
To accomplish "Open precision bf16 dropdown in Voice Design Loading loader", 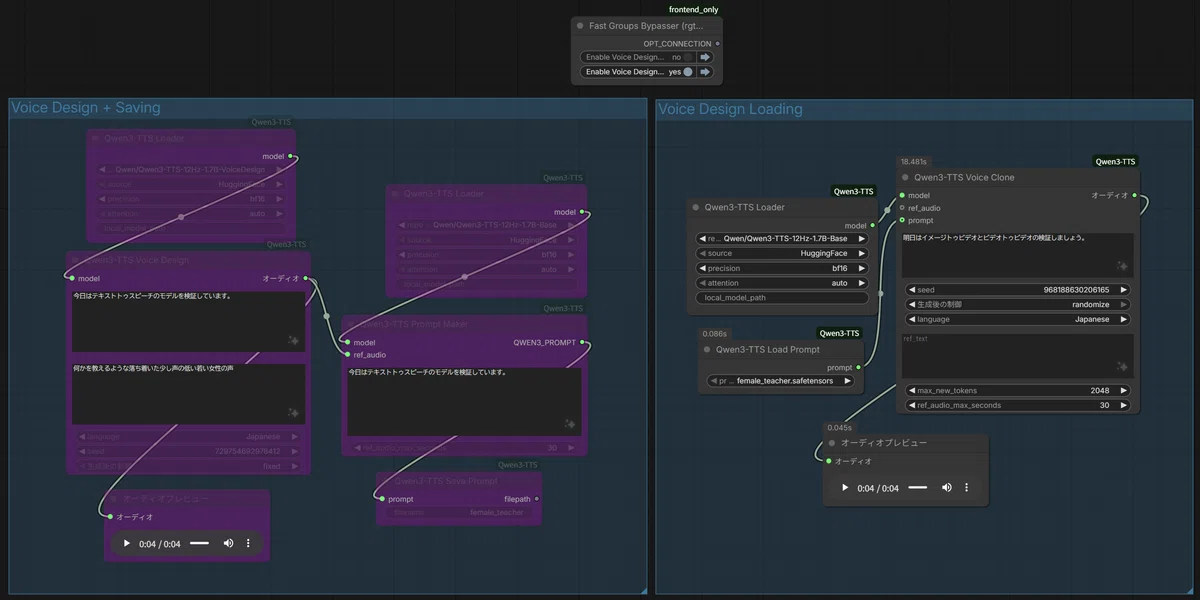I will tap(782, 268).
